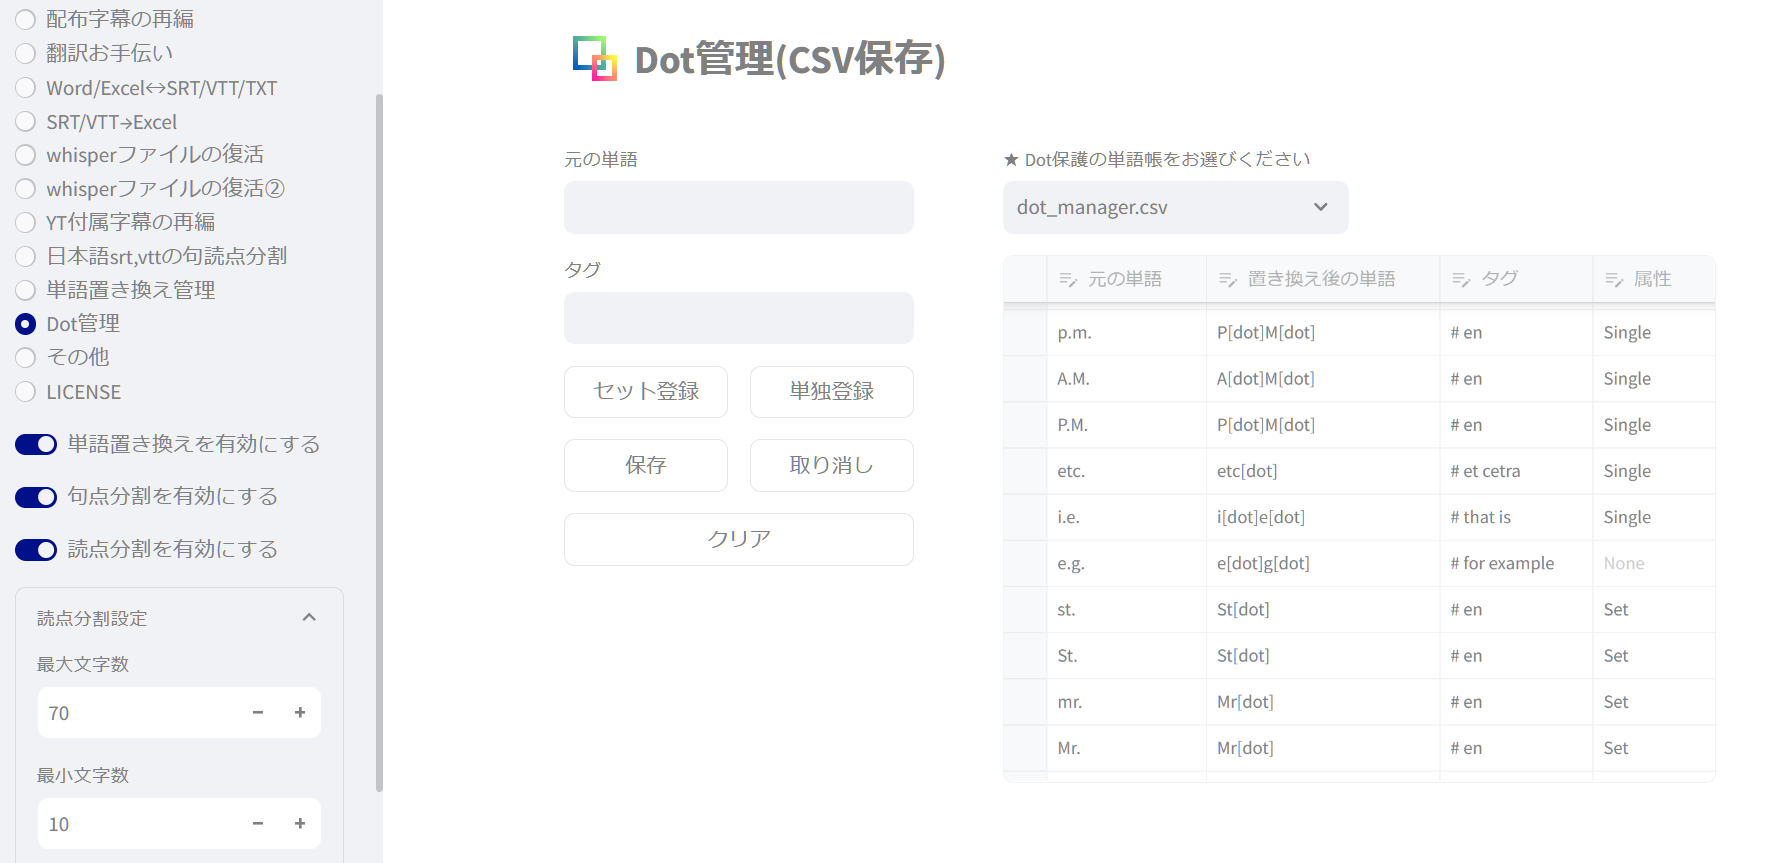Disable the 単語置き換えを有効にする toggle
1792x863 pixels.
(x=36, y=445)
